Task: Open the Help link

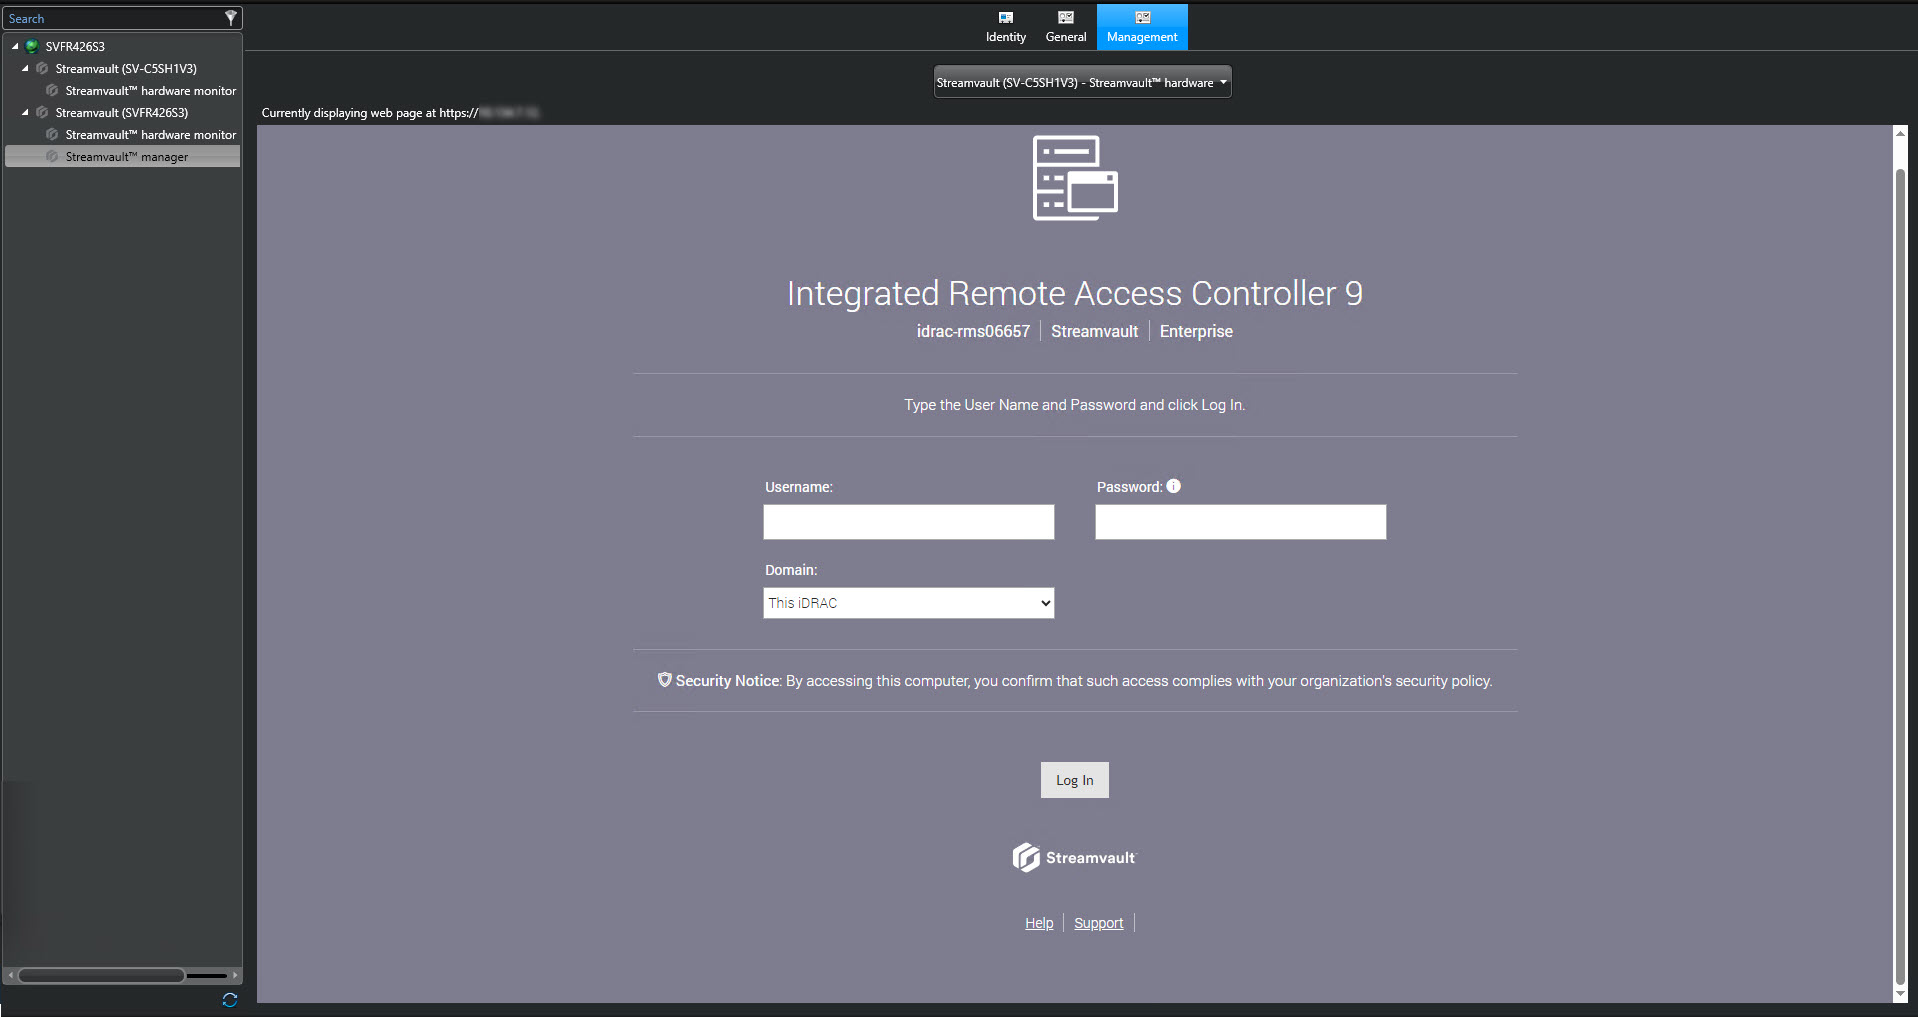Action: coord(1038,922)
